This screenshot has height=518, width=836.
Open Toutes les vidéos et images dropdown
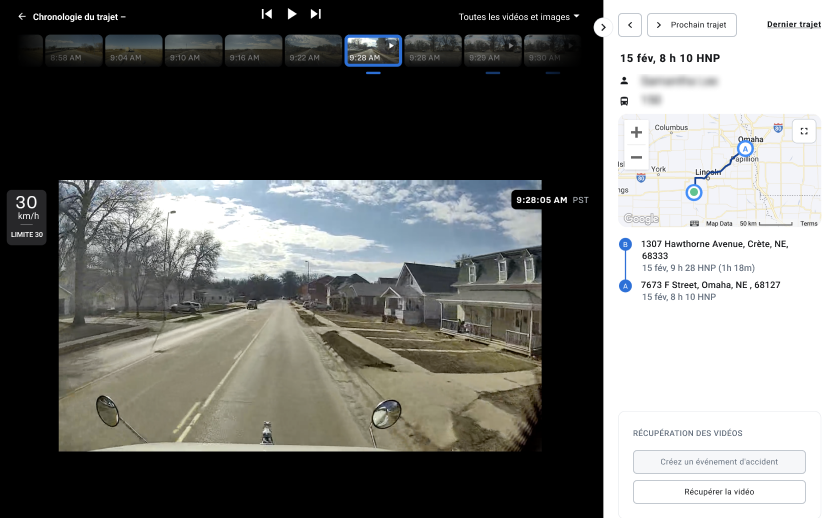[x=519, y=17]
